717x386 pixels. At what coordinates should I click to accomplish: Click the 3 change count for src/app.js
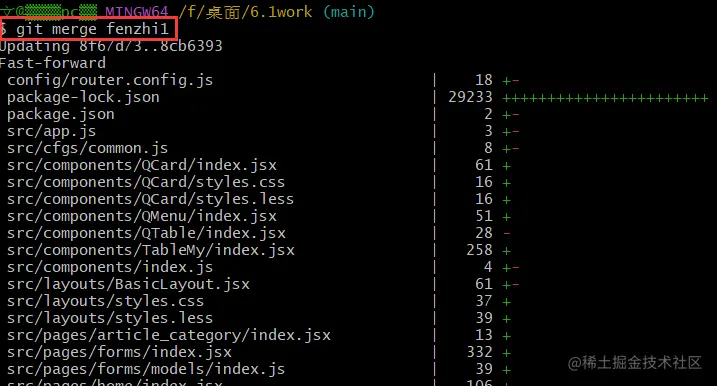coord(488,131)
